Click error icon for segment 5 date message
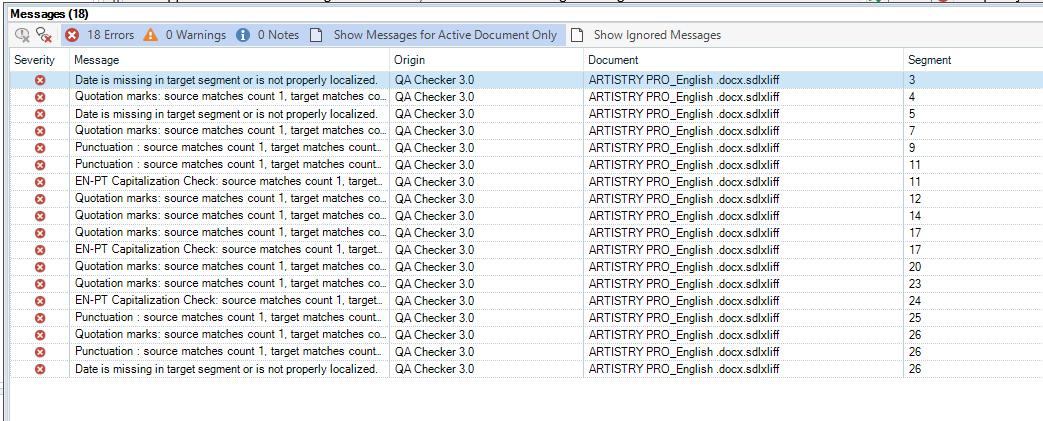The height and width of the screenshot is (421, 1043). (x=40, y=113)
